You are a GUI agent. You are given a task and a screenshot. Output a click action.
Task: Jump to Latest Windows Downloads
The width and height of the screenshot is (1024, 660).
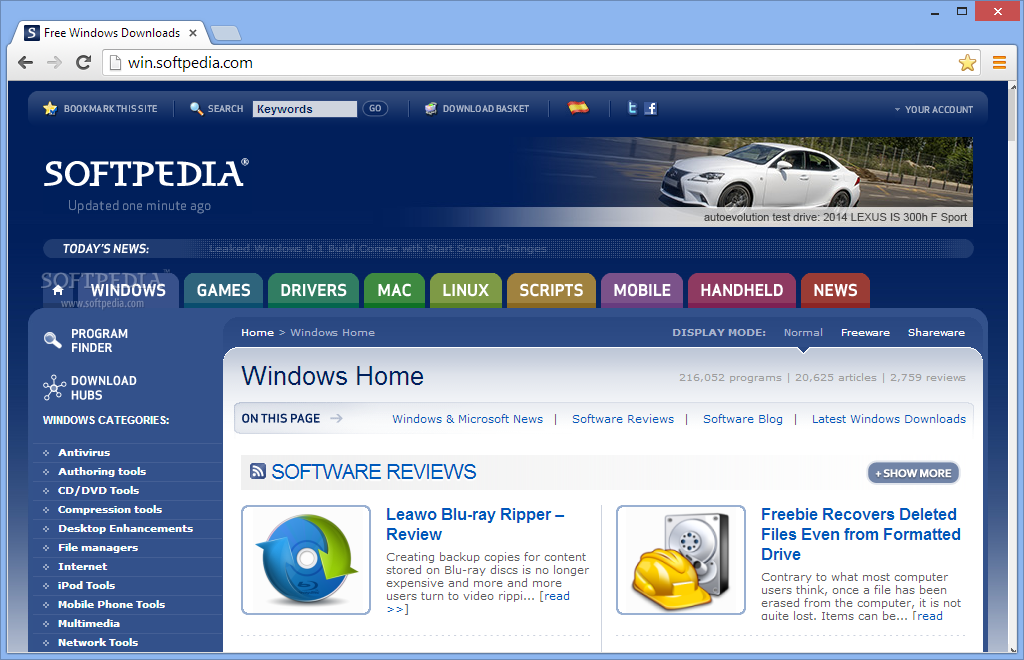point(889,419)
